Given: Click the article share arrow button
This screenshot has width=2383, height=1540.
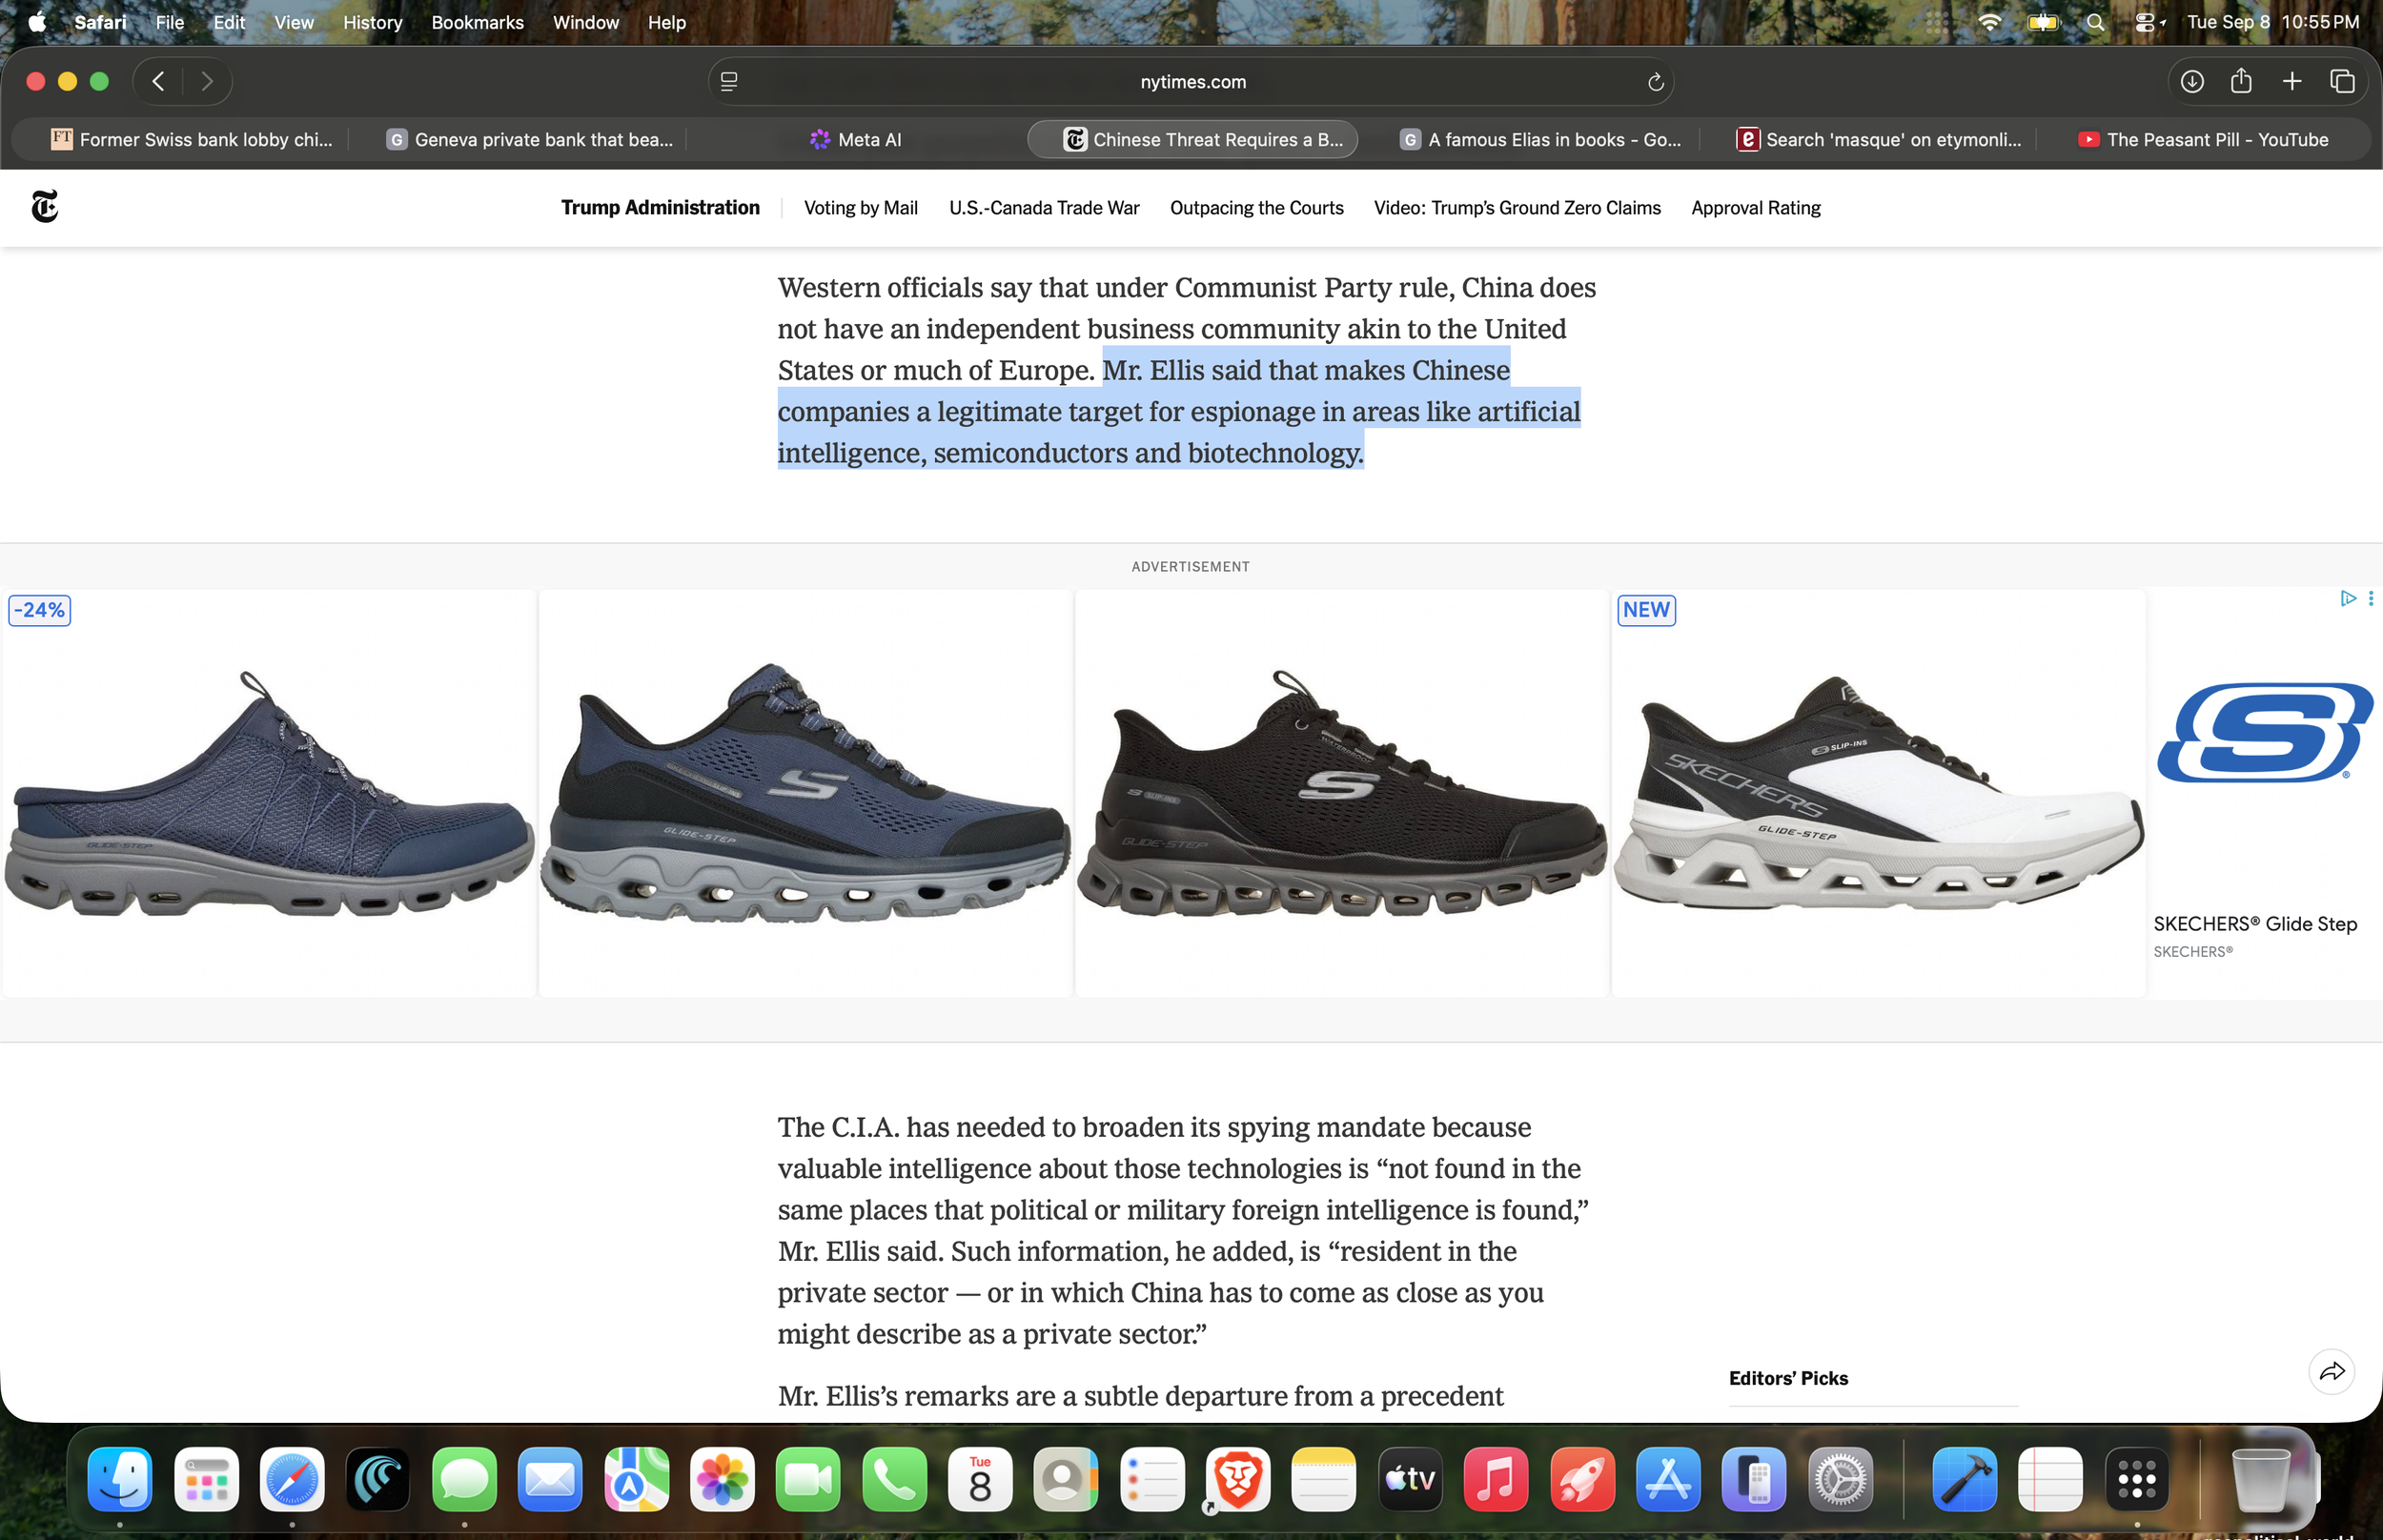Looking at the screenshot, I should tap(2331, 1371).
